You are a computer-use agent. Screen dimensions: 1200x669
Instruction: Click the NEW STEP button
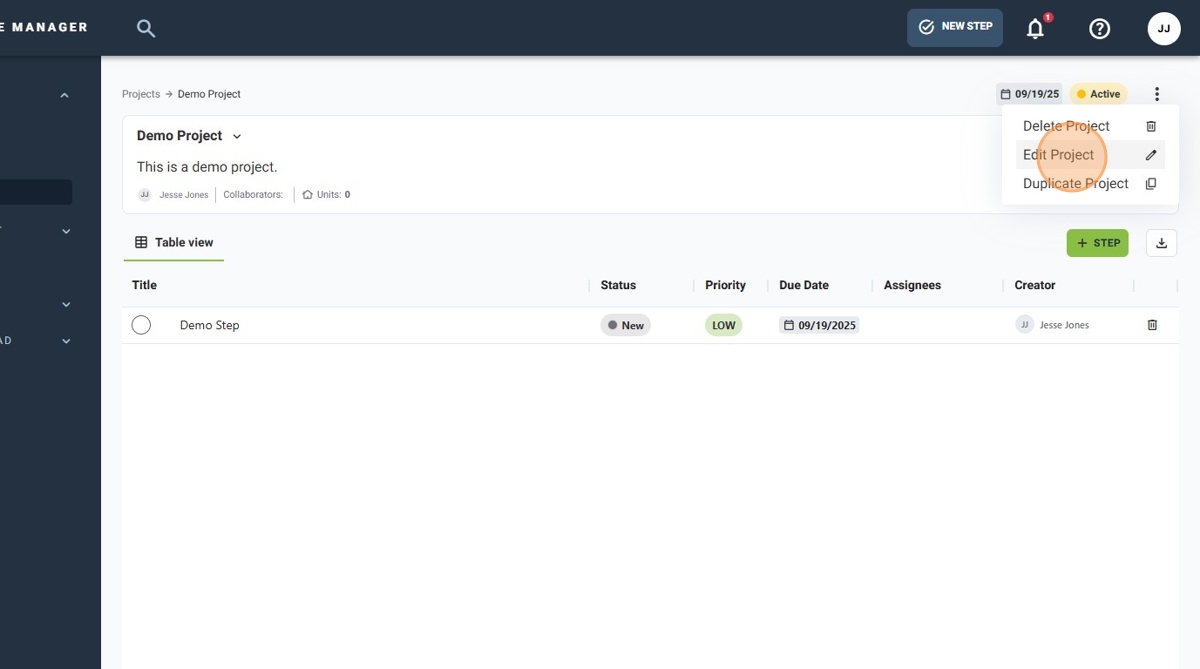[955, 27]
